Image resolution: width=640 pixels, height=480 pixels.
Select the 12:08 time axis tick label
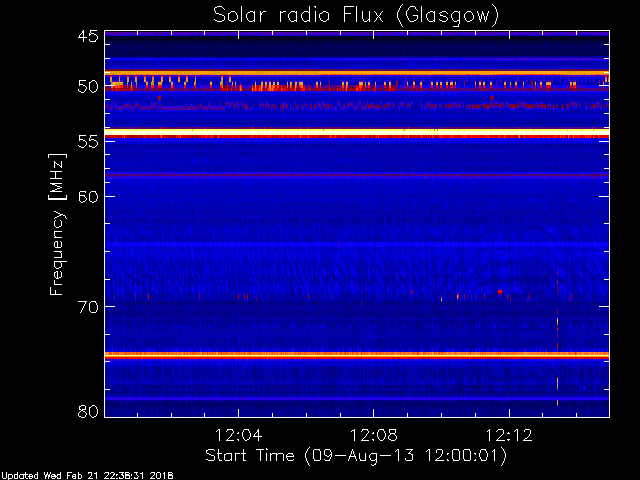(x=373, y=435)
